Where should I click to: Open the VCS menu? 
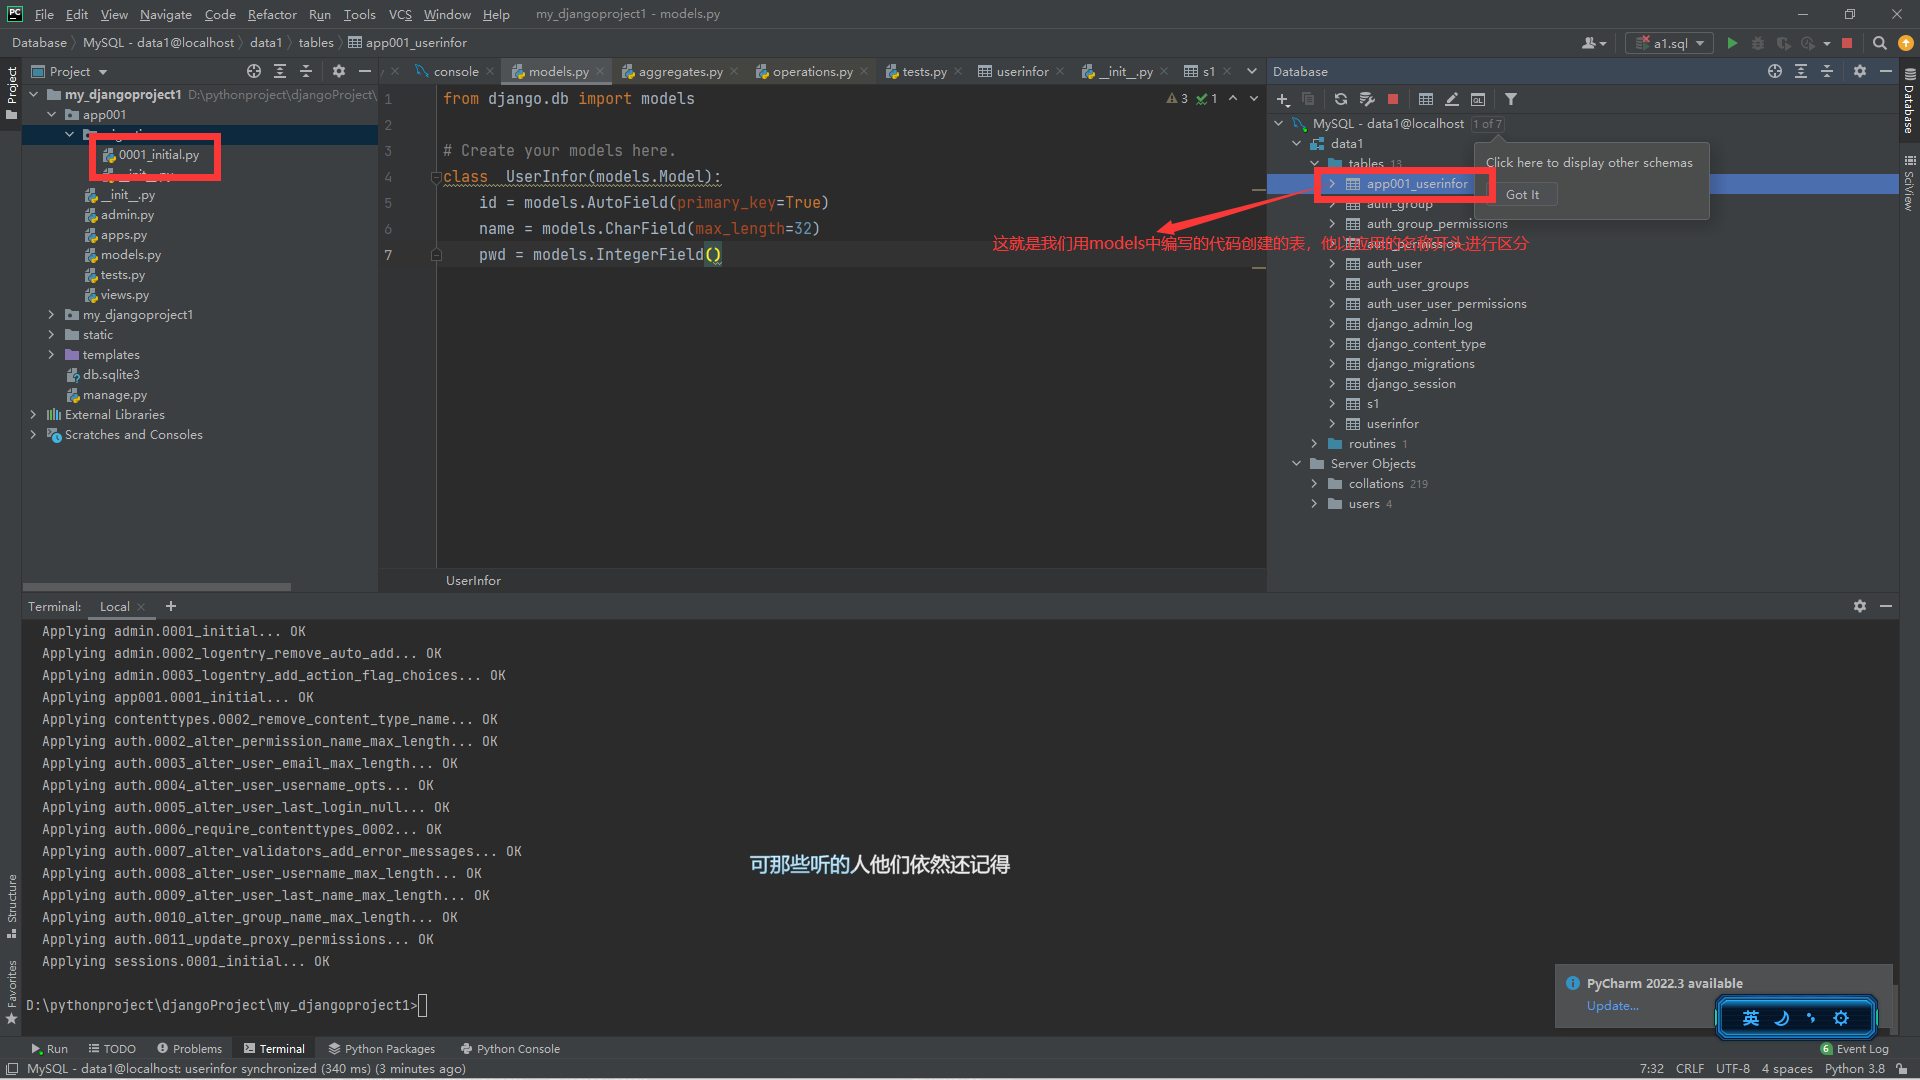[x=400, y=14]
